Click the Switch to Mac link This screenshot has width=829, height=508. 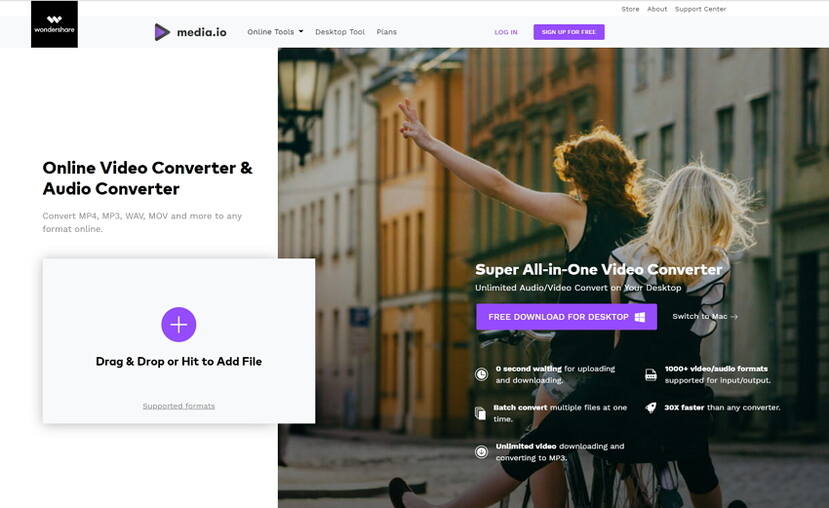click(x=705, y=316)
